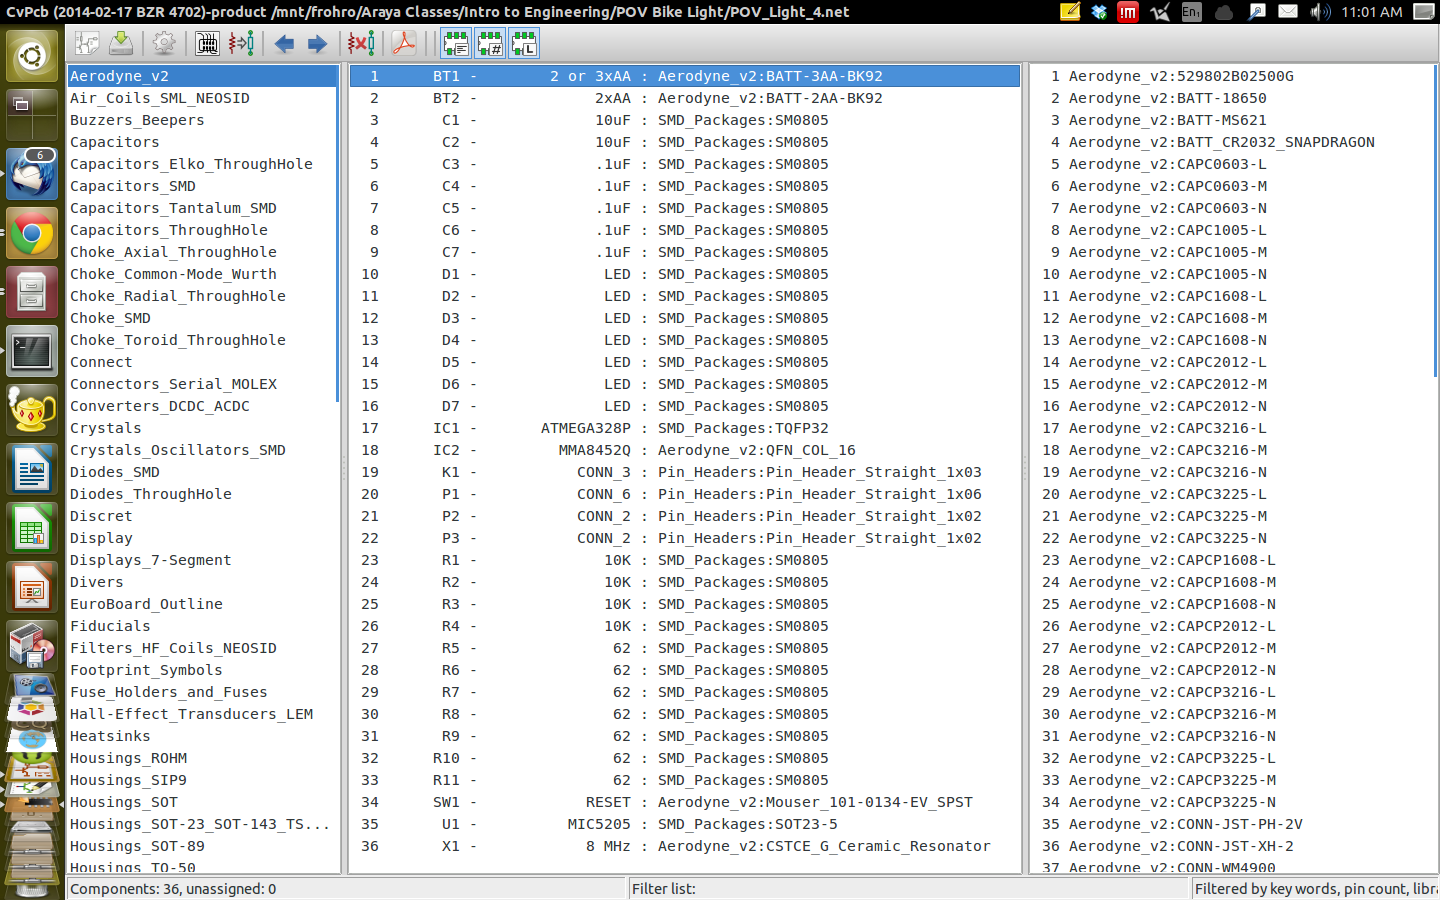Screen dimensions: 1440x900
Task: Open the mail envelope indicator menu
Action: pyautogui.click(x=1288, y=12)
